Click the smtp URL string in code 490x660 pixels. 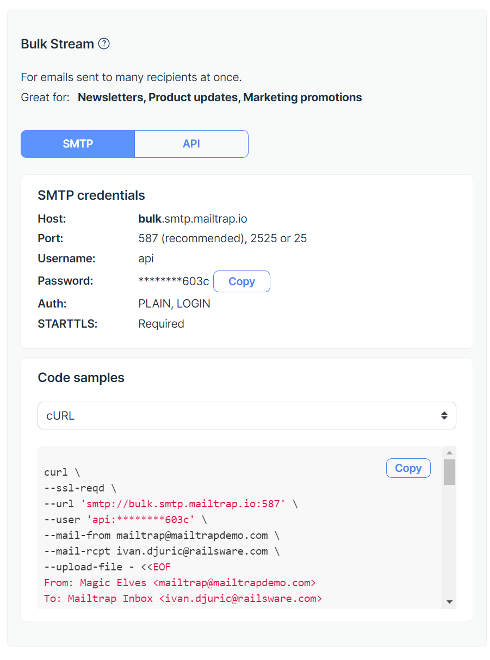(186, 504)
